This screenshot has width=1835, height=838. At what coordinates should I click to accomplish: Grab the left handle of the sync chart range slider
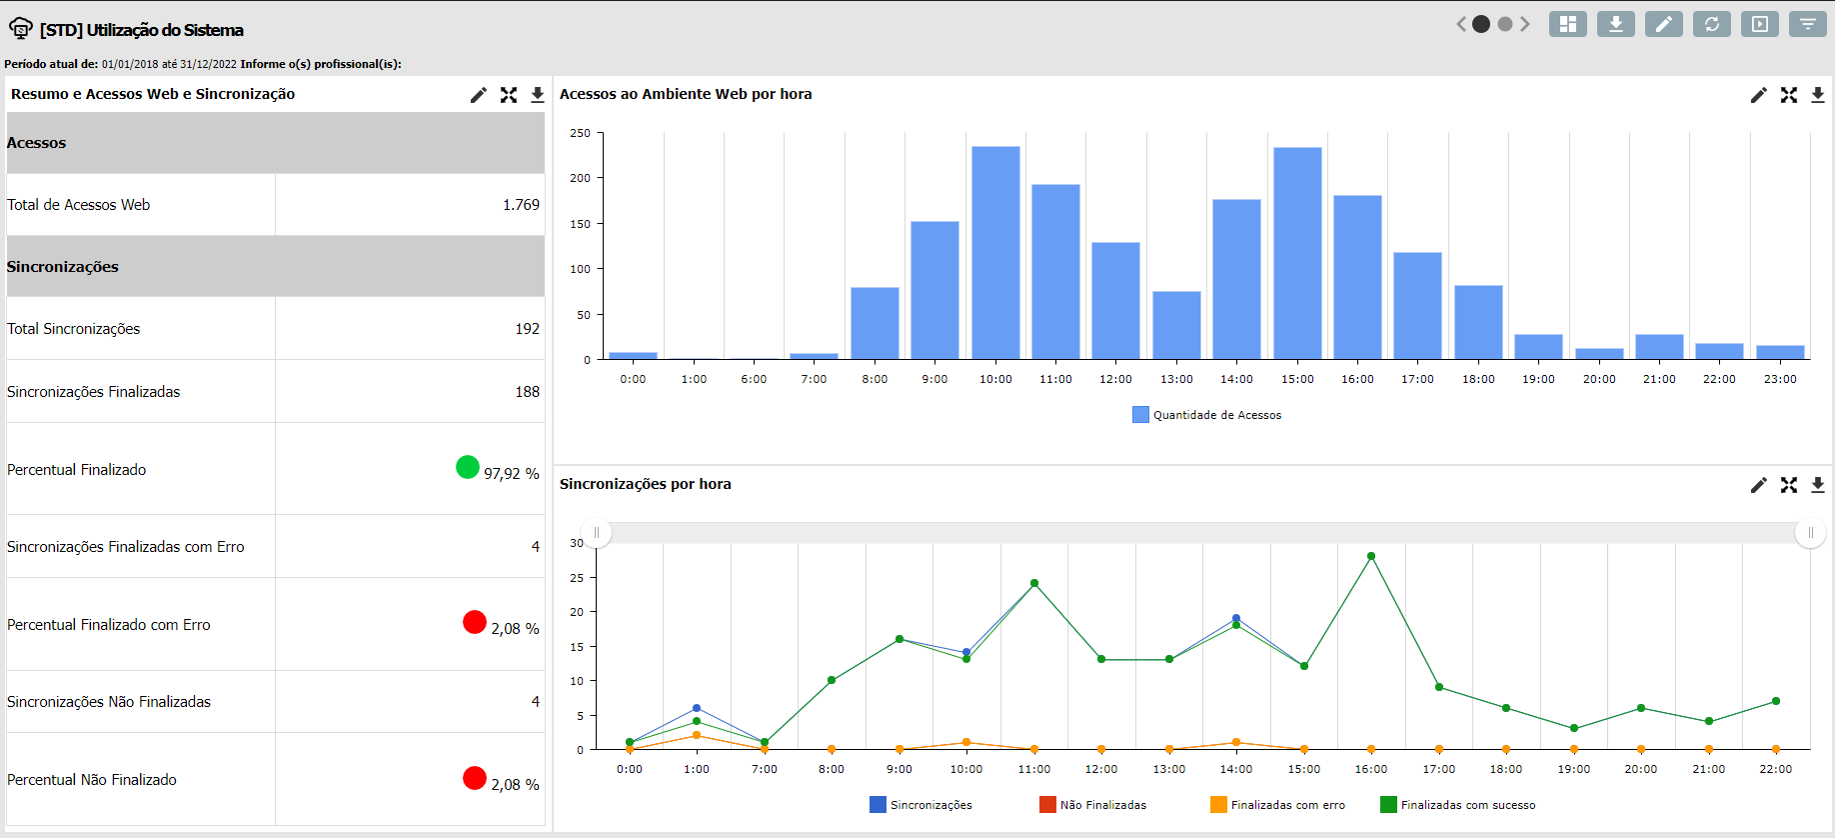(x=597, y=533)
